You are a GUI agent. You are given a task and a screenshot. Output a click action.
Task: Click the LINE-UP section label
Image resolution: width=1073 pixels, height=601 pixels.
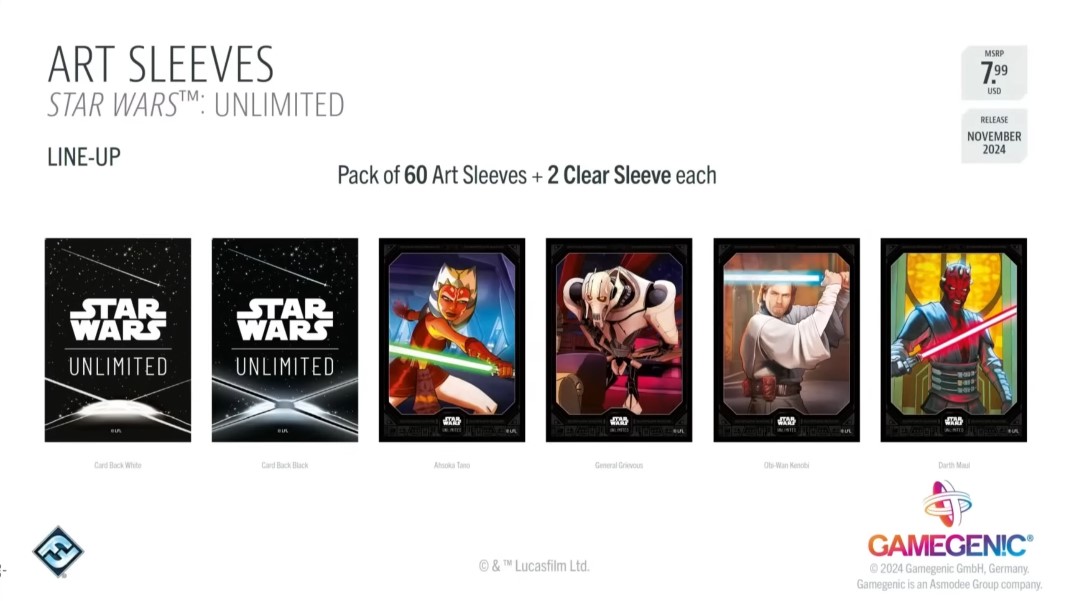point(84,157)
